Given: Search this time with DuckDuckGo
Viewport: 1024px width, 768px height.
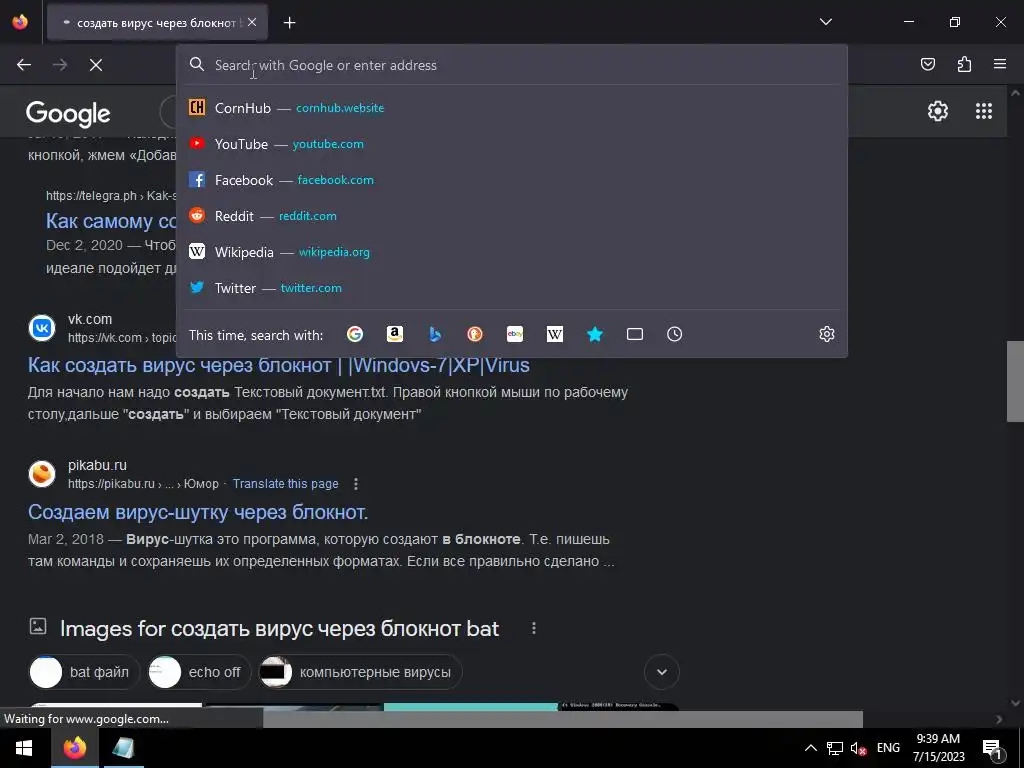Looking at the screenshot, I should point(475,334).
